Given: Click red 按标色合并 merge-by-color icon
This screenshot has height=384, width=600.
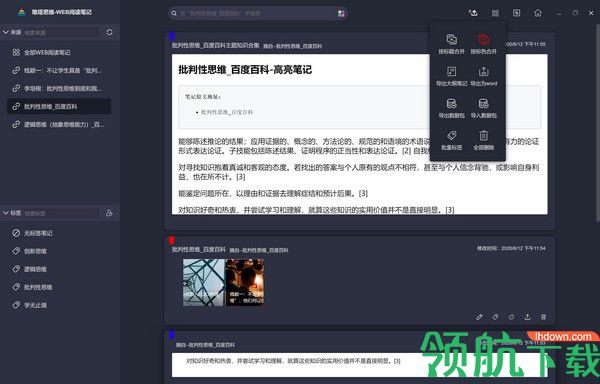Looking at the screenshot, I should (483, 39).
